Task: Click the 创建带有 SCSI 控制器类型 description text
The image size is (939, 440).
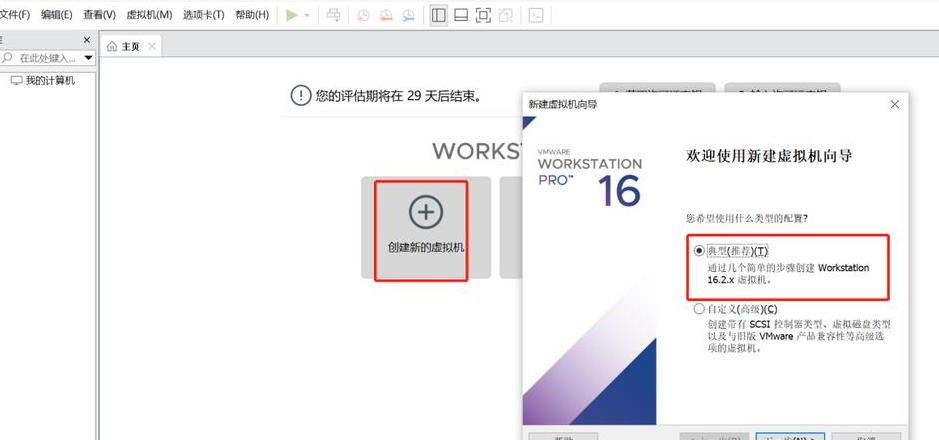Action: [x=799, y=336]
